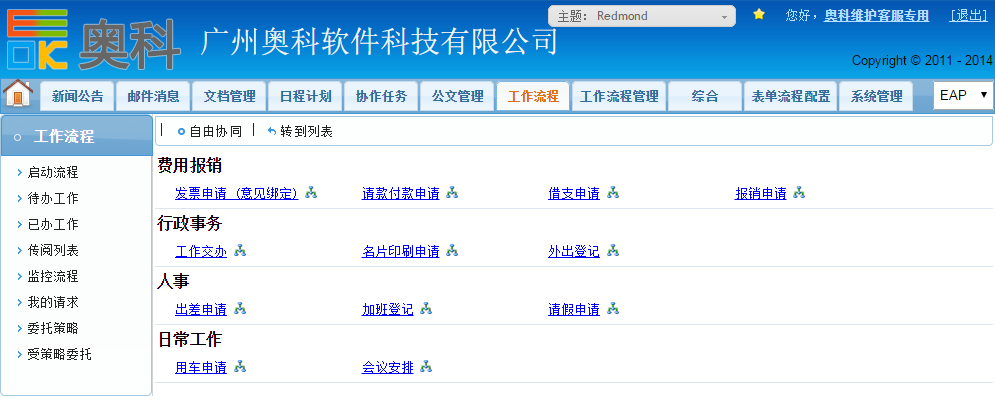
Task: Click flowchart icon beside 报销申请
Action: (799, 194)
